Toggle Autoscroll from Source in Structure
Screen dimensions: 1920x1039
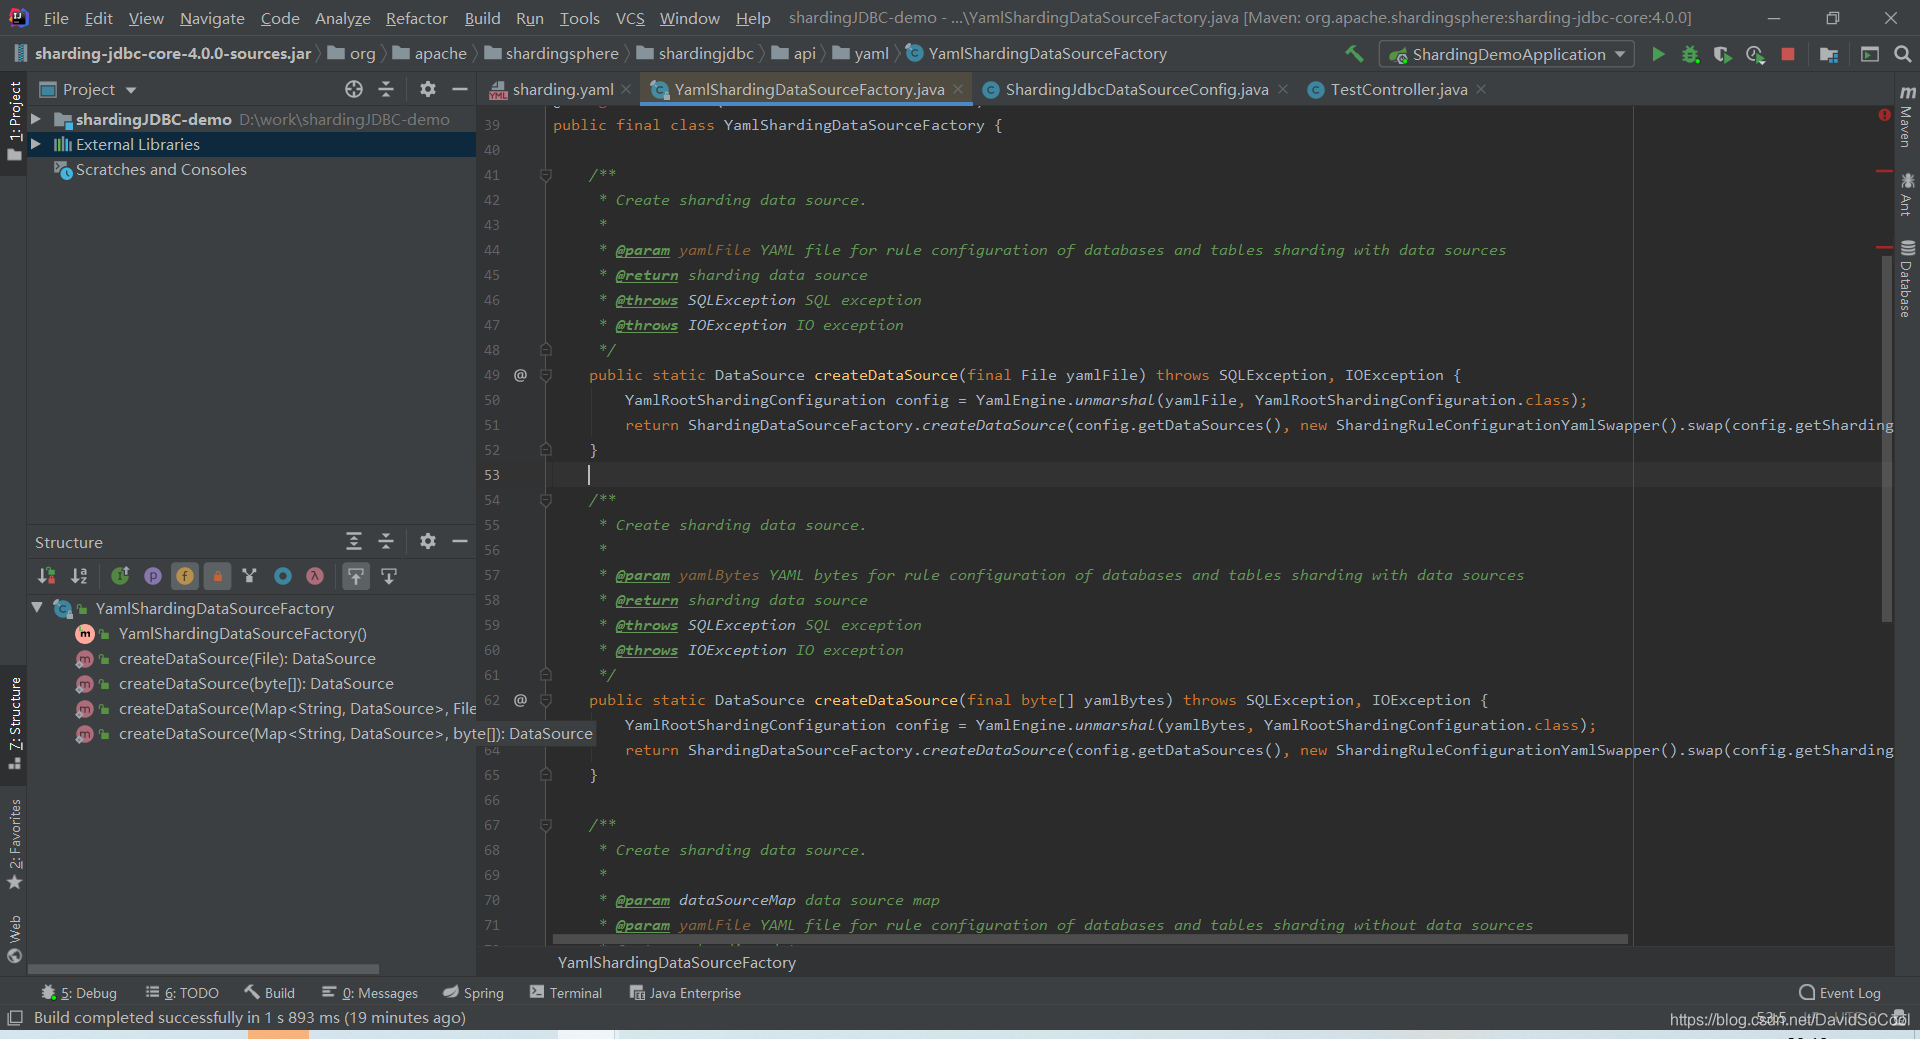click(x=389, y=576)
